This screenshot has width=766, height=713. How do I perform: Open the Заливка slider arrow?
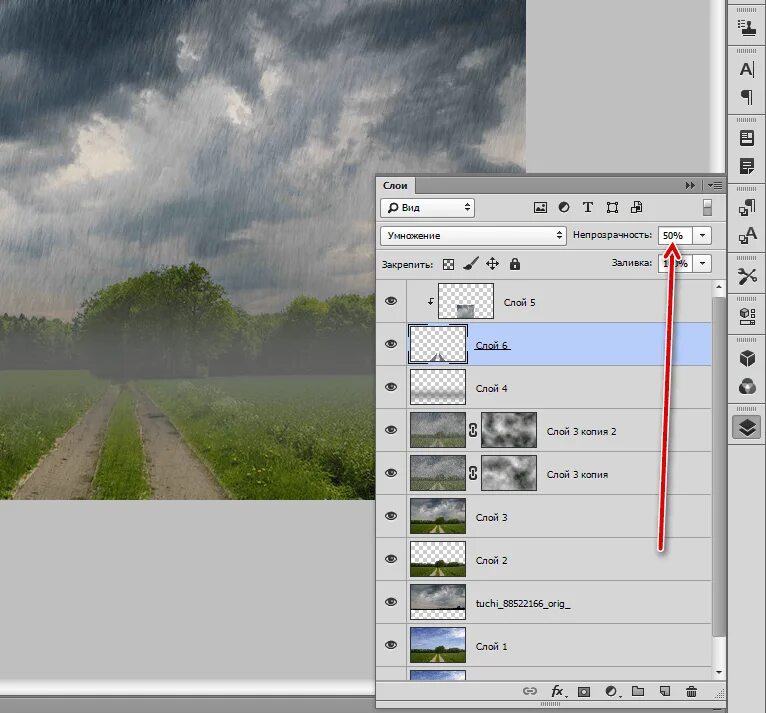702,263
